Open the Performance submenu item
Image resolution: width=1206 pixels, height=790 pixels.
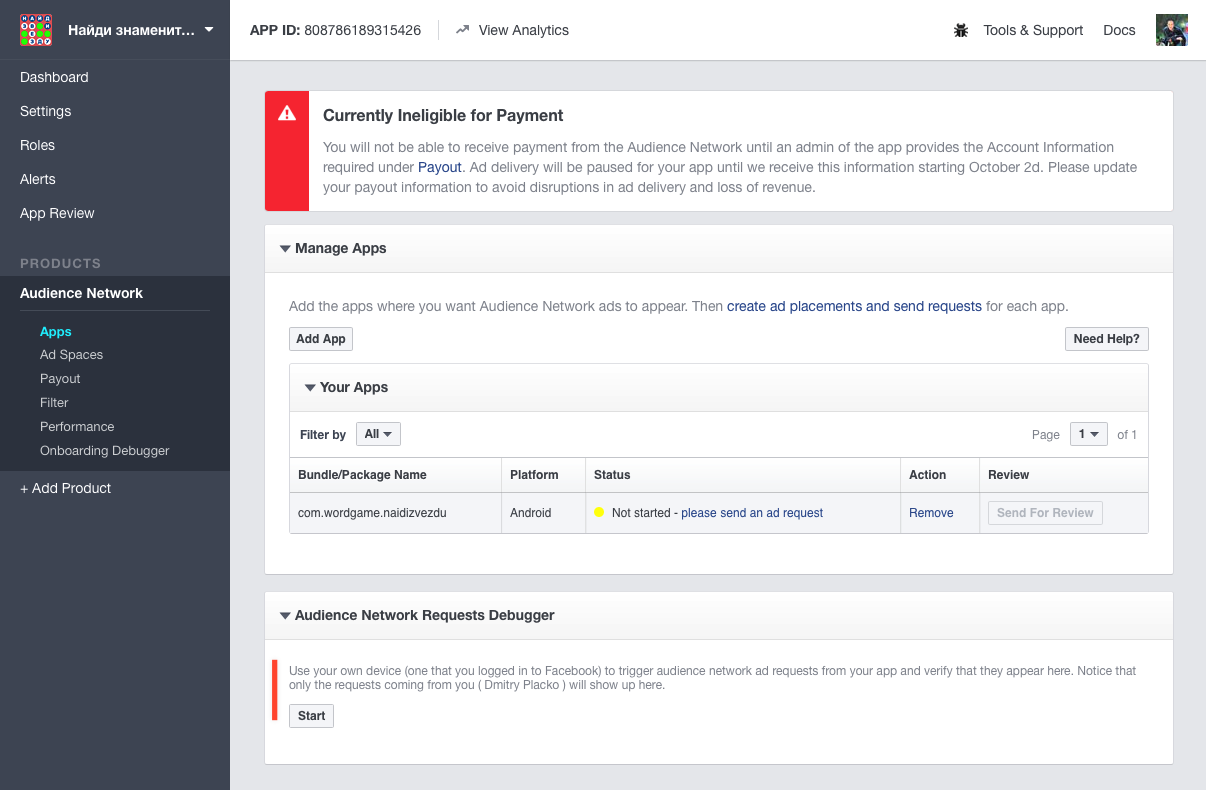coord(77,427)
